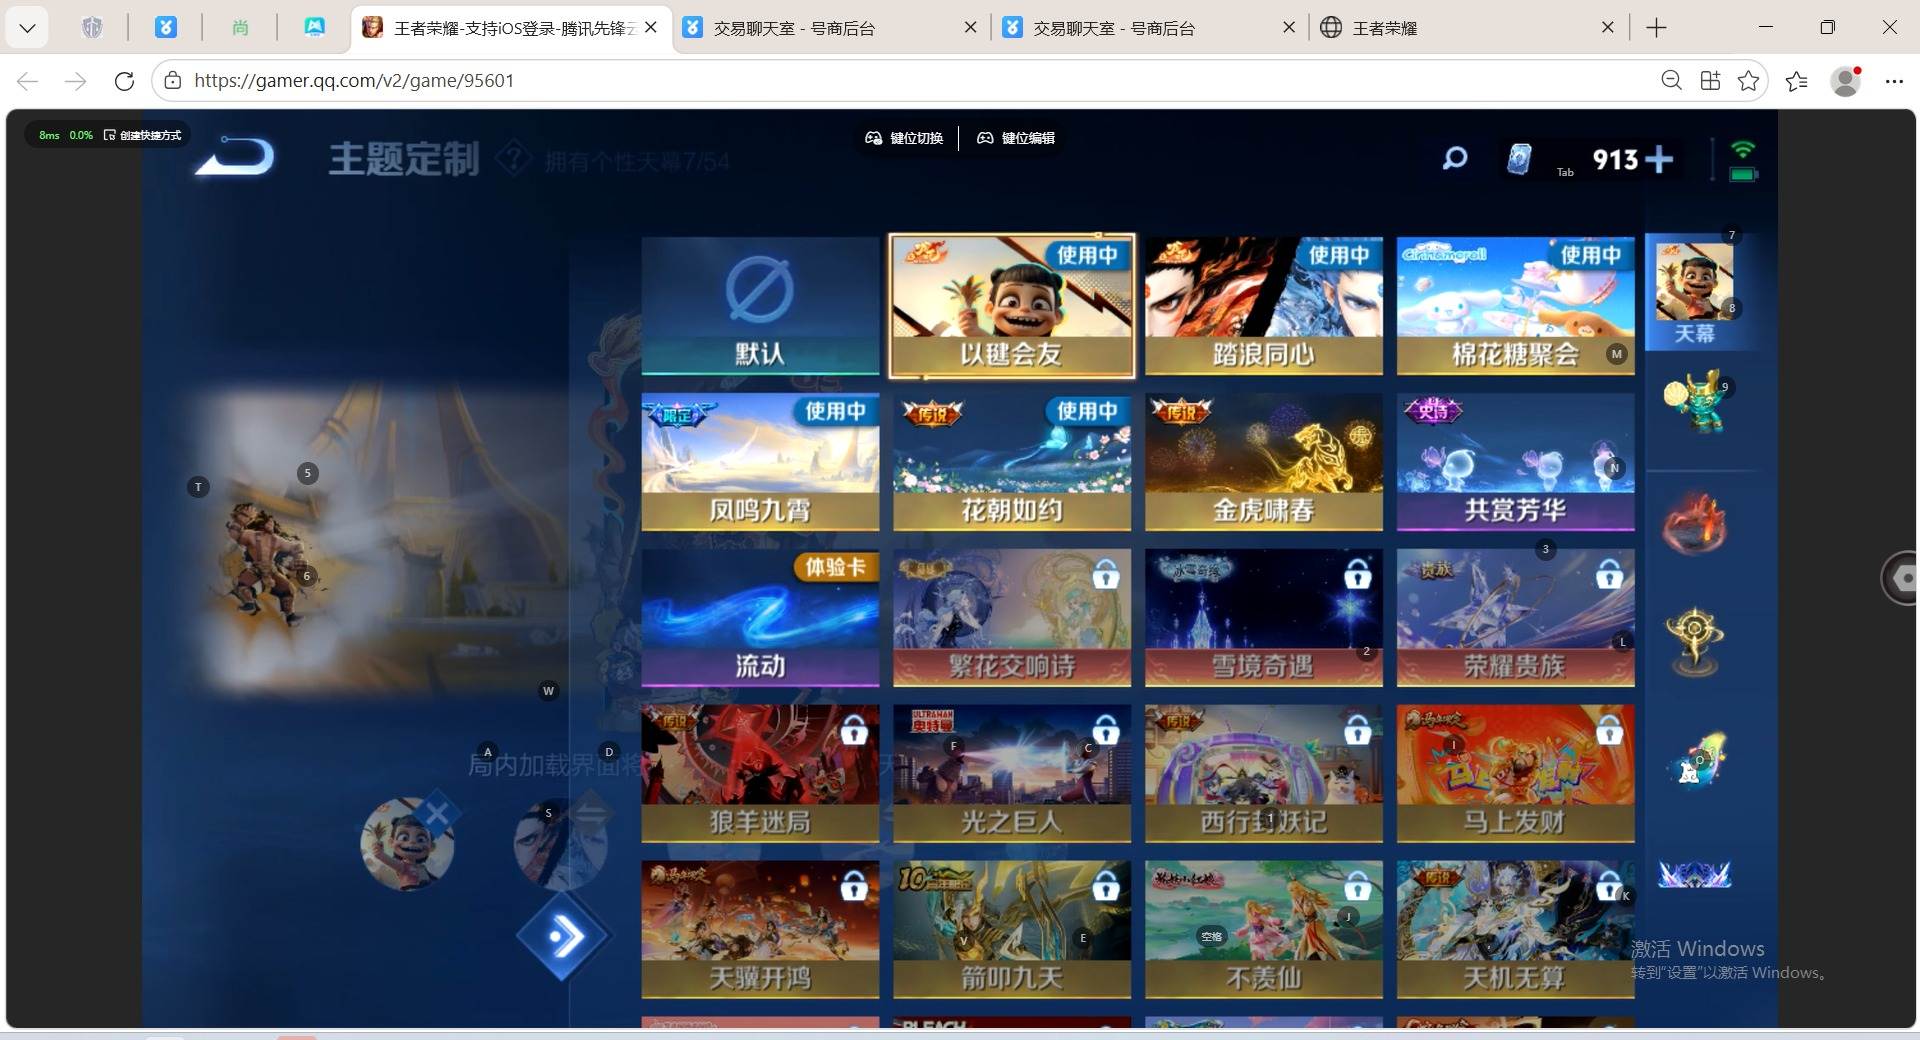
Task: Select the 花朝如约 legend theme card
Action: (x=1012, y=462)
